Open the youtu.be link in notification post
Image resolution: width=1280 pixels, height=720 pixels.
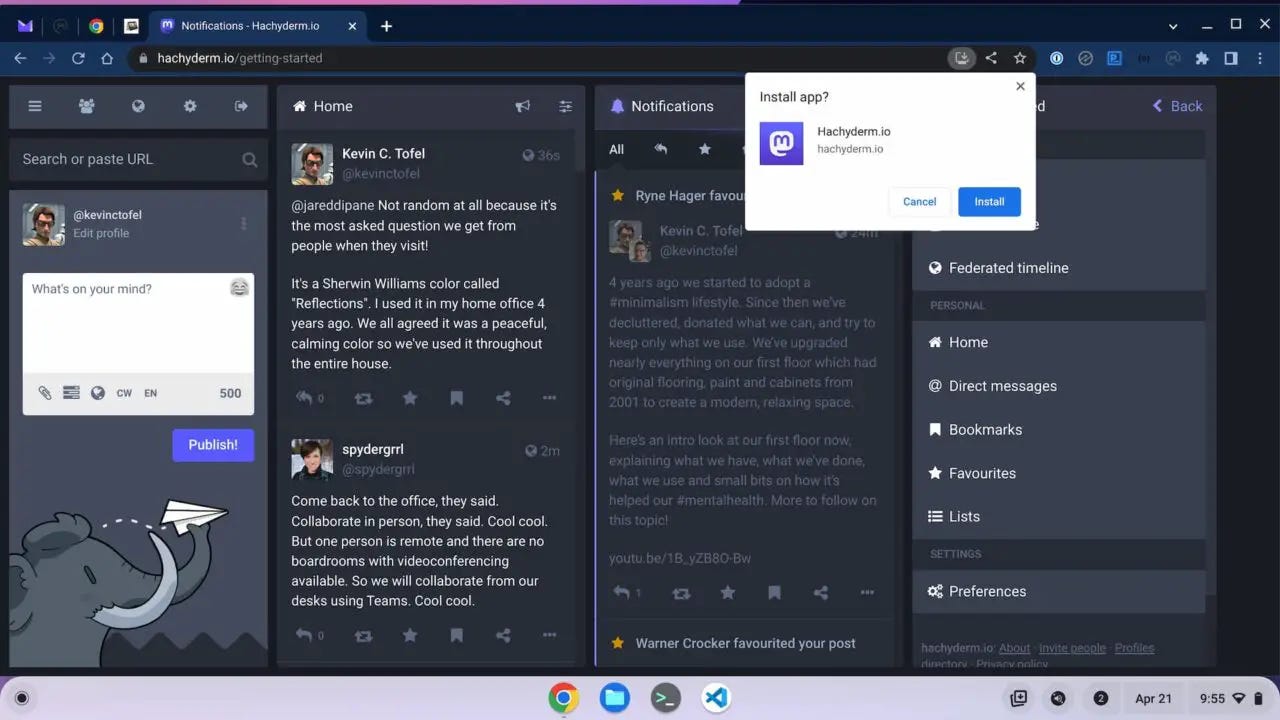680,558
